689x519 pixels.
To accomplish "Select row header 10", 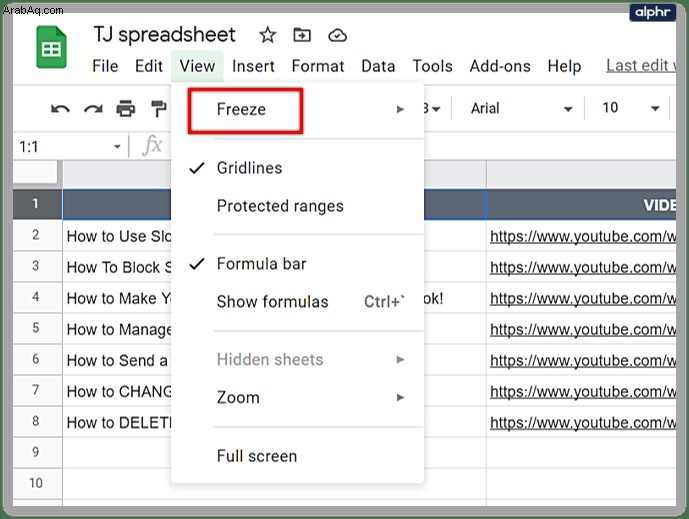I will click(37, 483).
